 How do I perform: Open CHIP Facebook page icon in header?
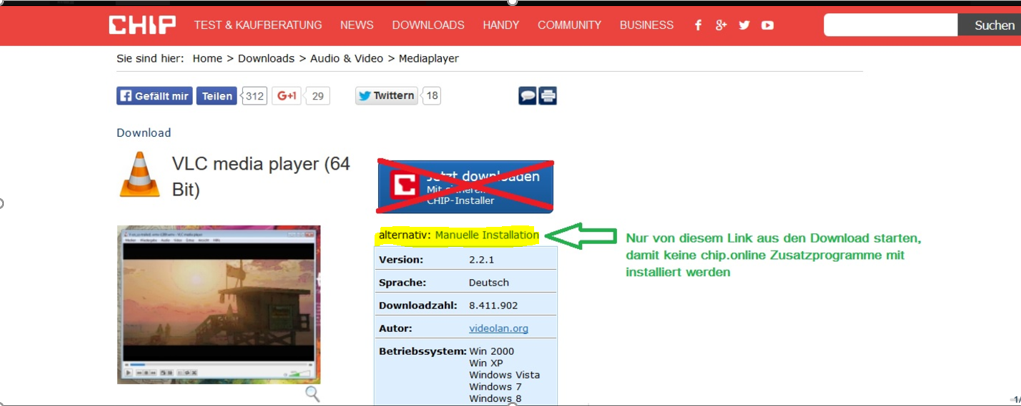pos(698,25)
